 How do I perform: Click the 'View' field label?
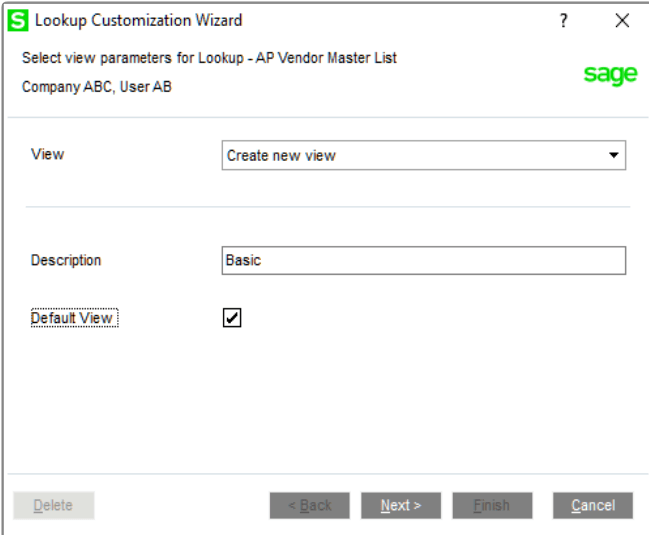pos(47,154)
